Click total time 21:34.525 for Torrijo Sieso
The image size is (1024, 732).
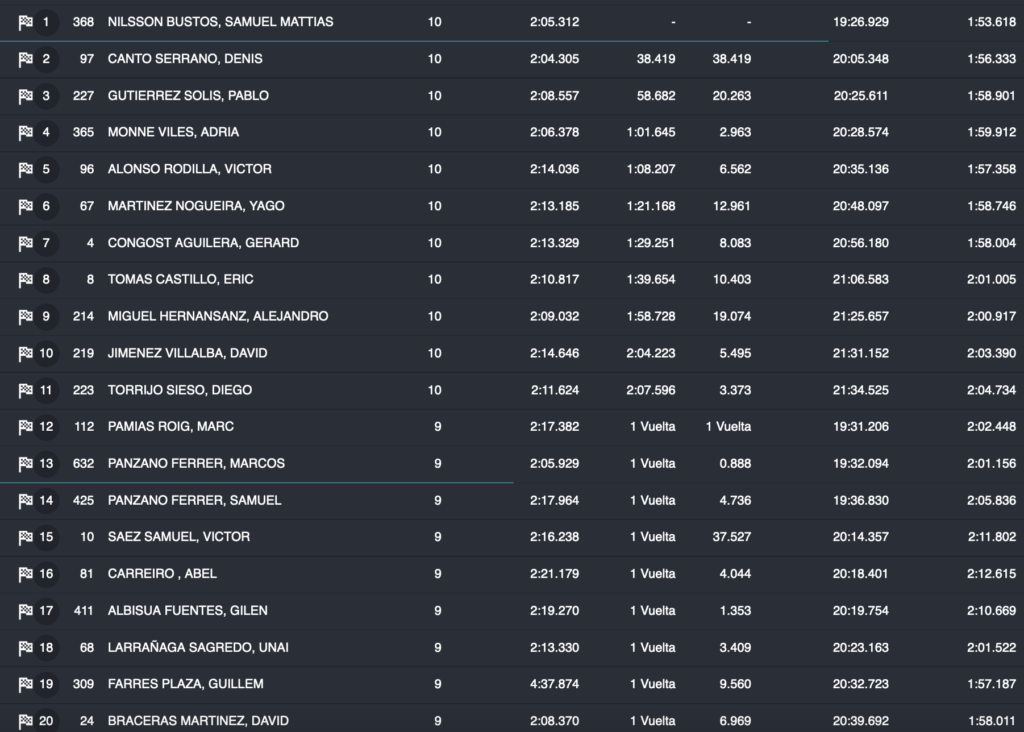860,390
